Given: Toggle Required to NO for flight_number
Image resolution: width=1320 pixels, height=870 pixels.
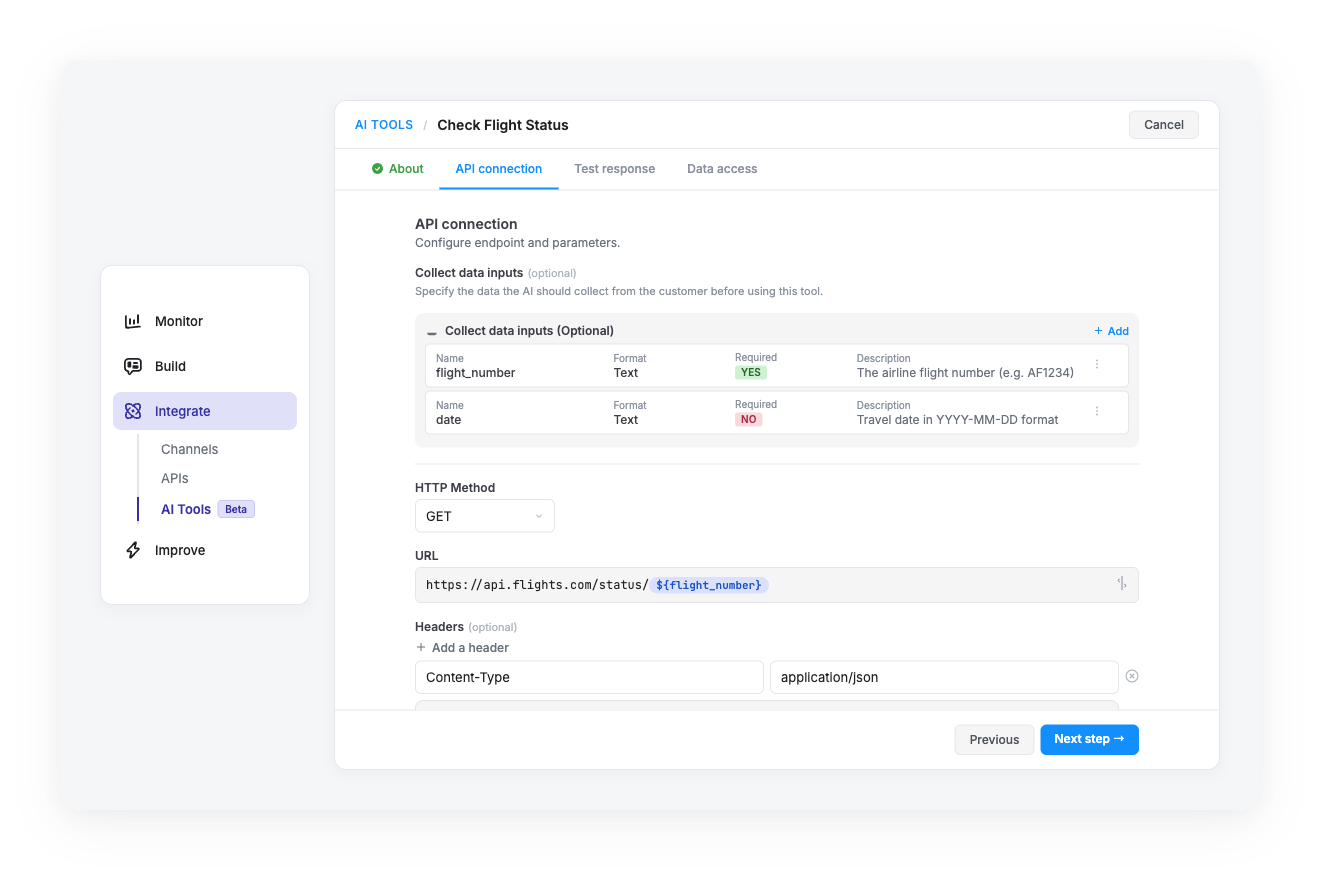Looking at the screenshot, I should click(x=751, y=372).
